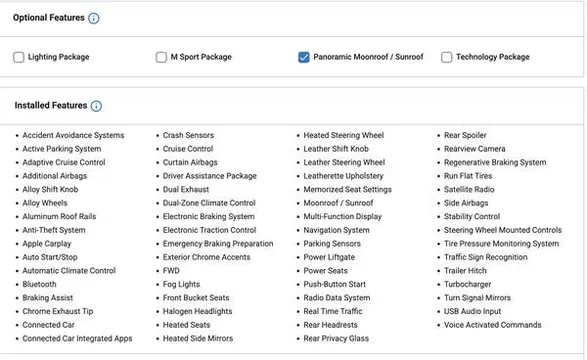Click the 'Leather Shift Knob' feature

(336, 149)
